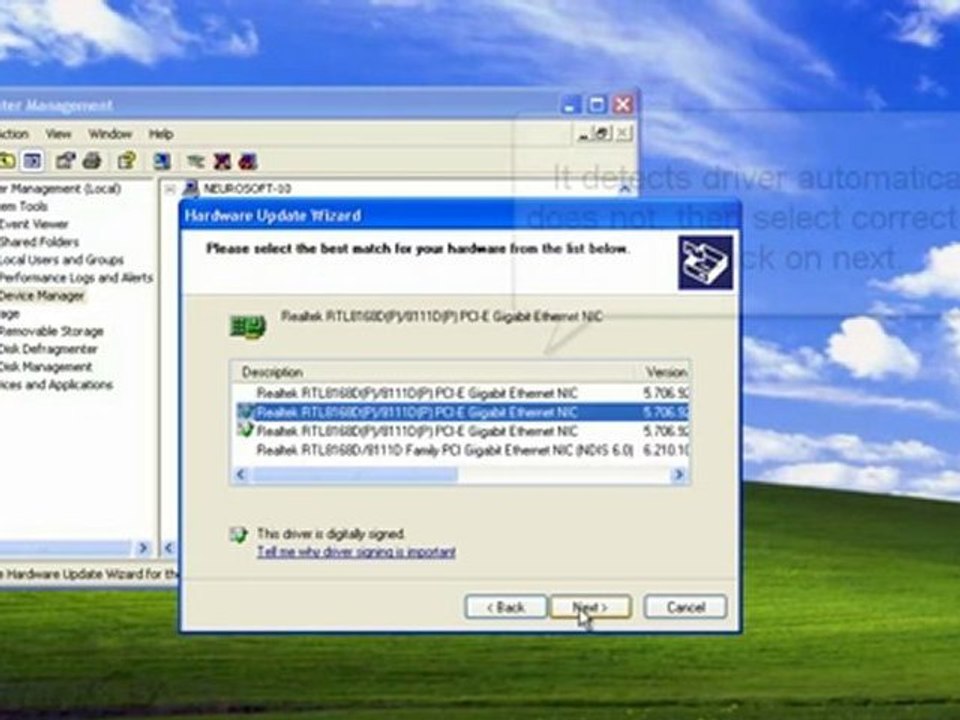Open the Properties toolbar icon in Computer Management
This screenshot has height=720, width=960.
[x=65, y=161]
